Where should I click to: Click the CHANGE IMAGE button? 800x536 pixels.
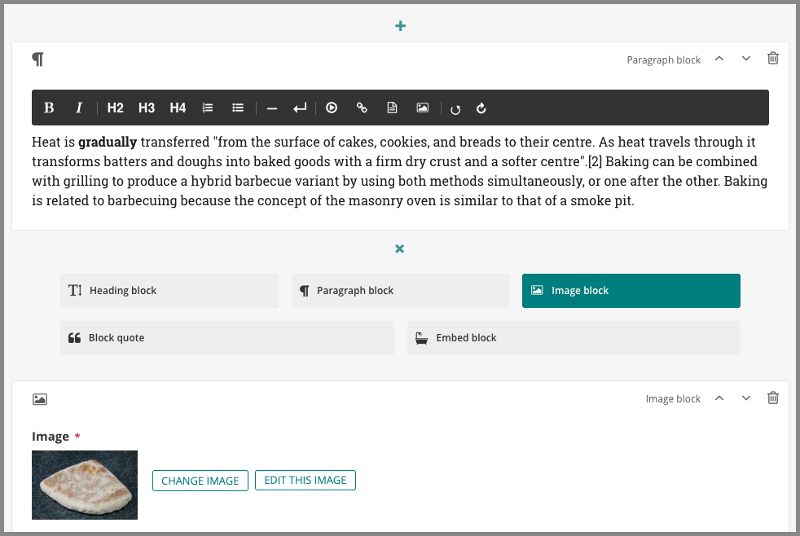(x=200, y=481)
